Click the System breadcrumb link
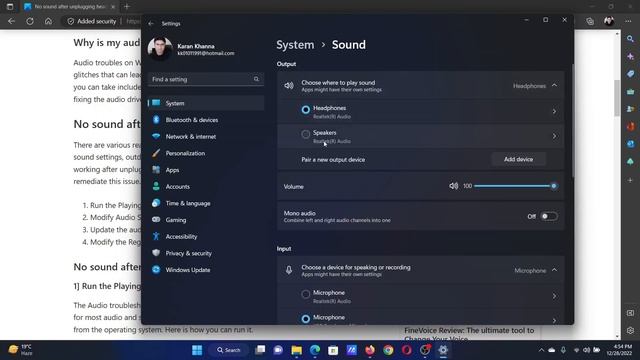Viewport: 640px width, 360px height. click(295, 45)
